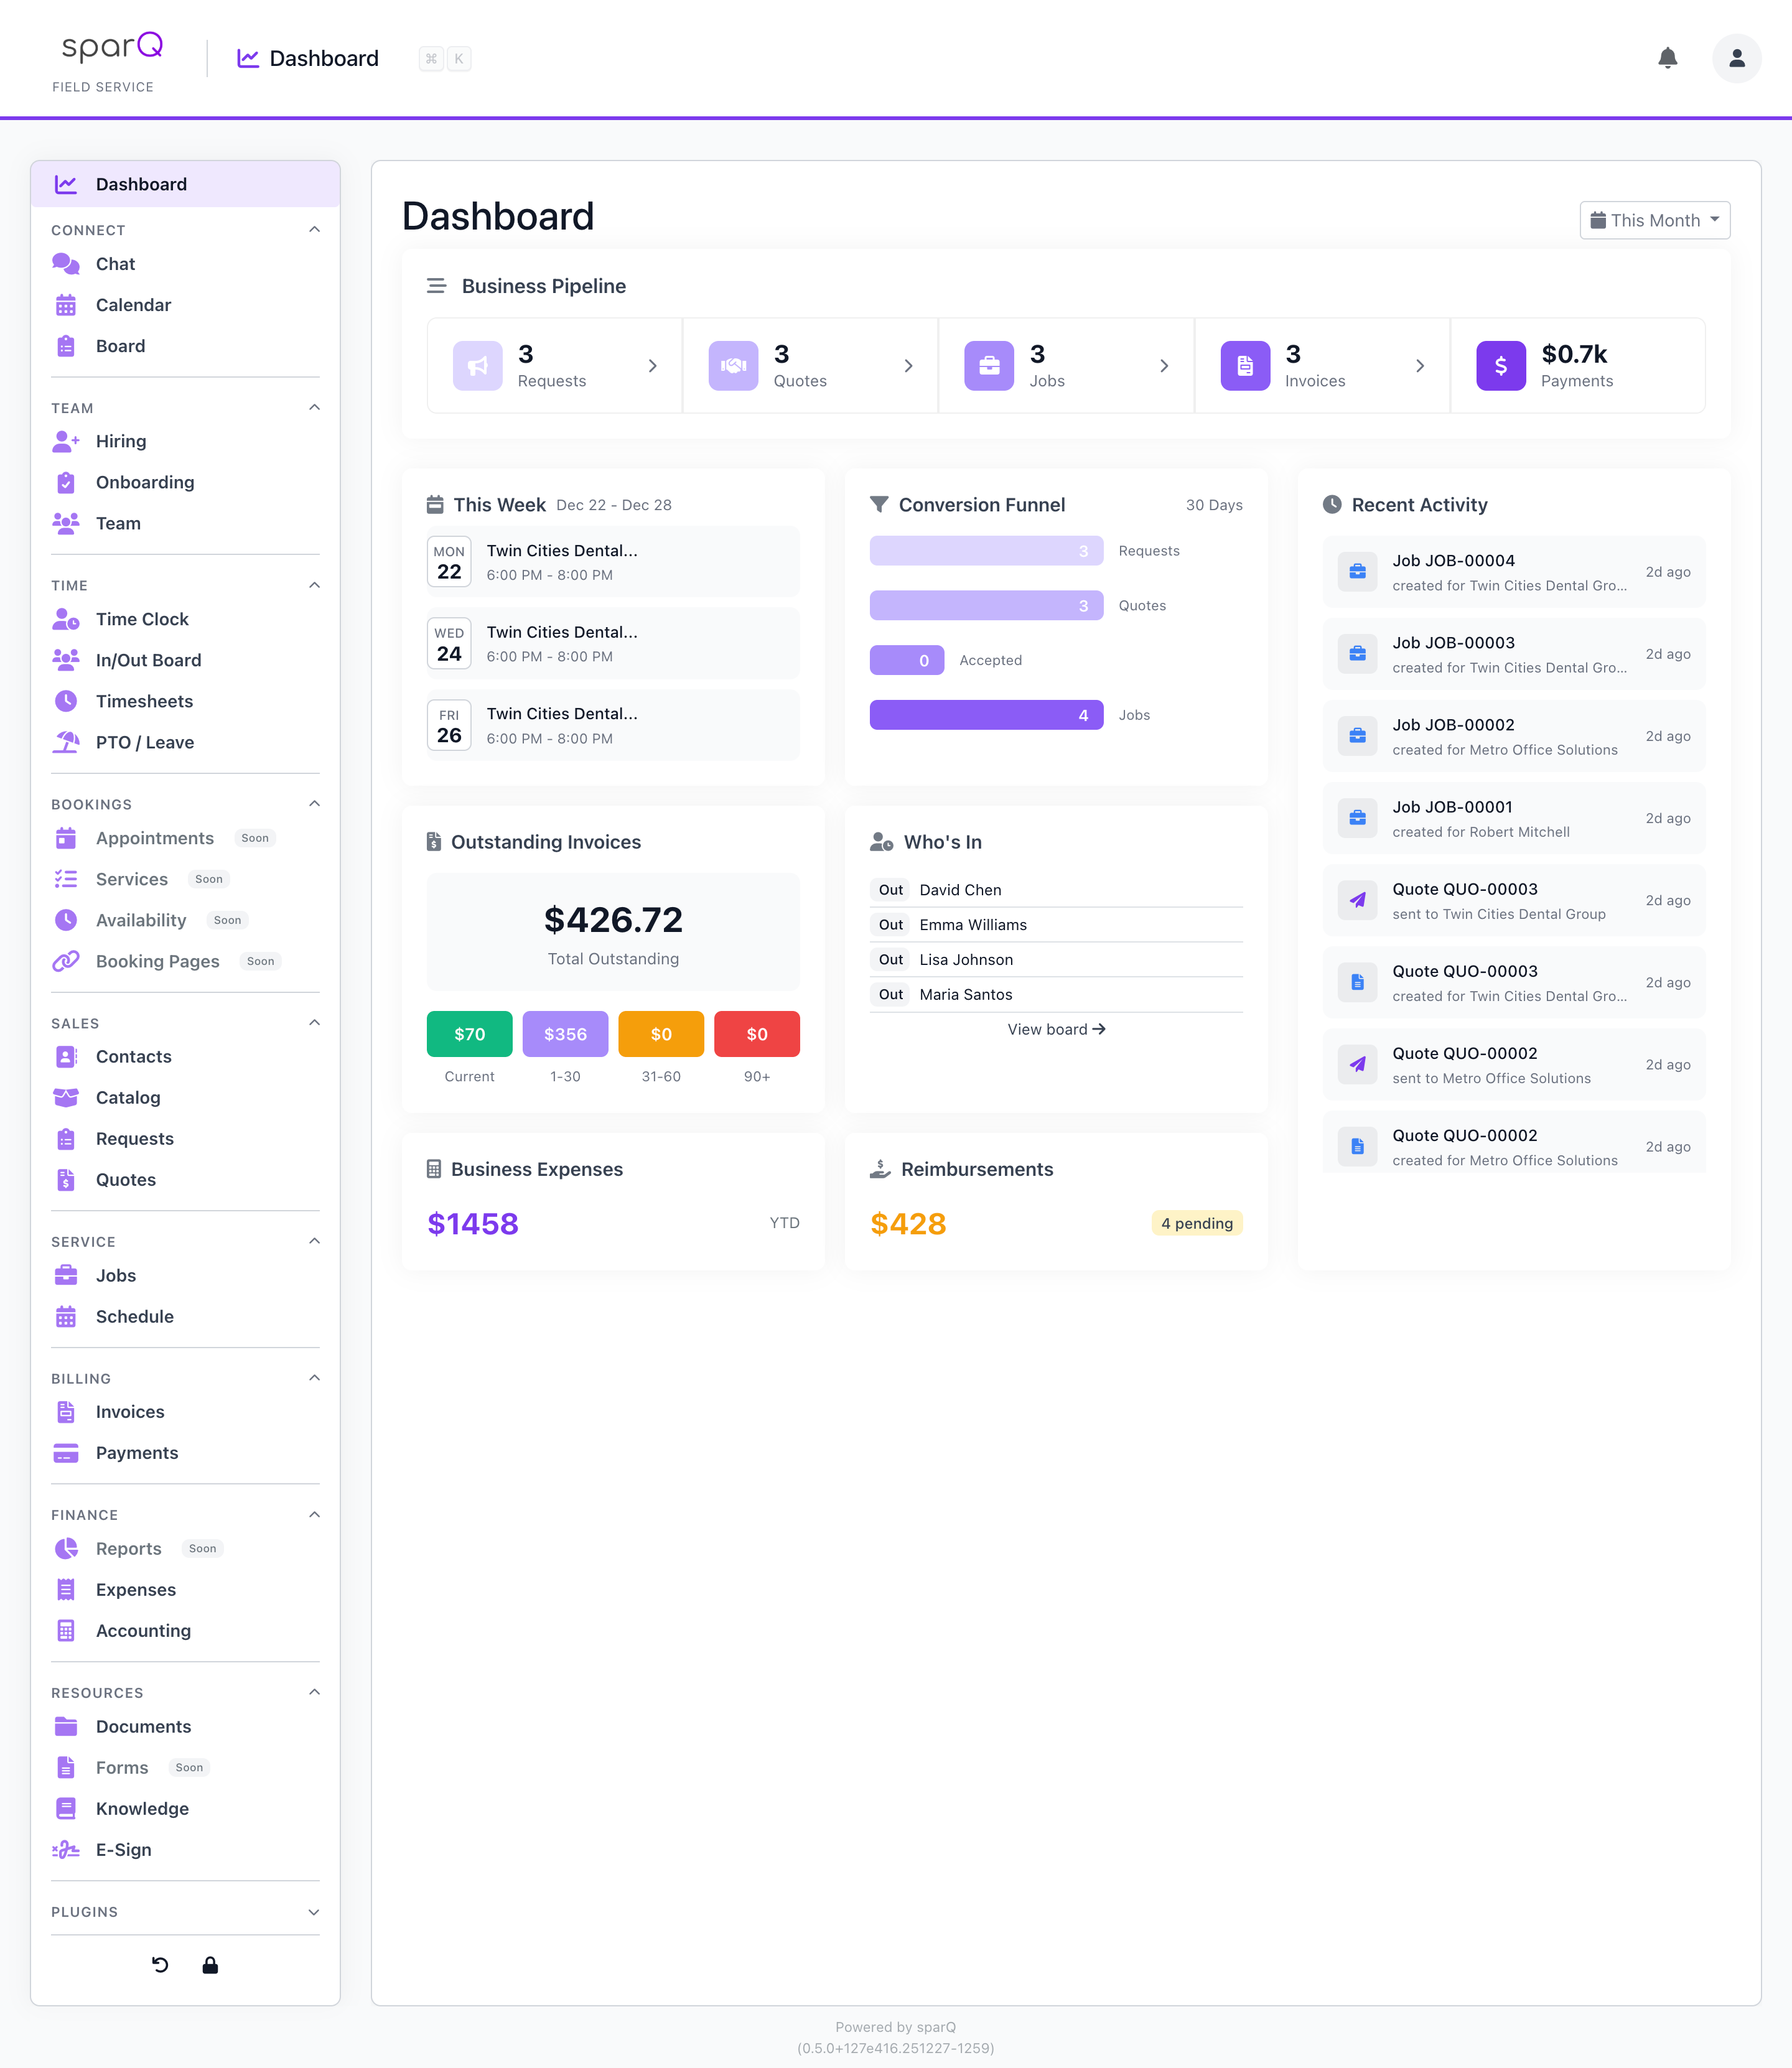Click the $356 aging bucket in Outstanding Invoices

(x=565, y=1034)
